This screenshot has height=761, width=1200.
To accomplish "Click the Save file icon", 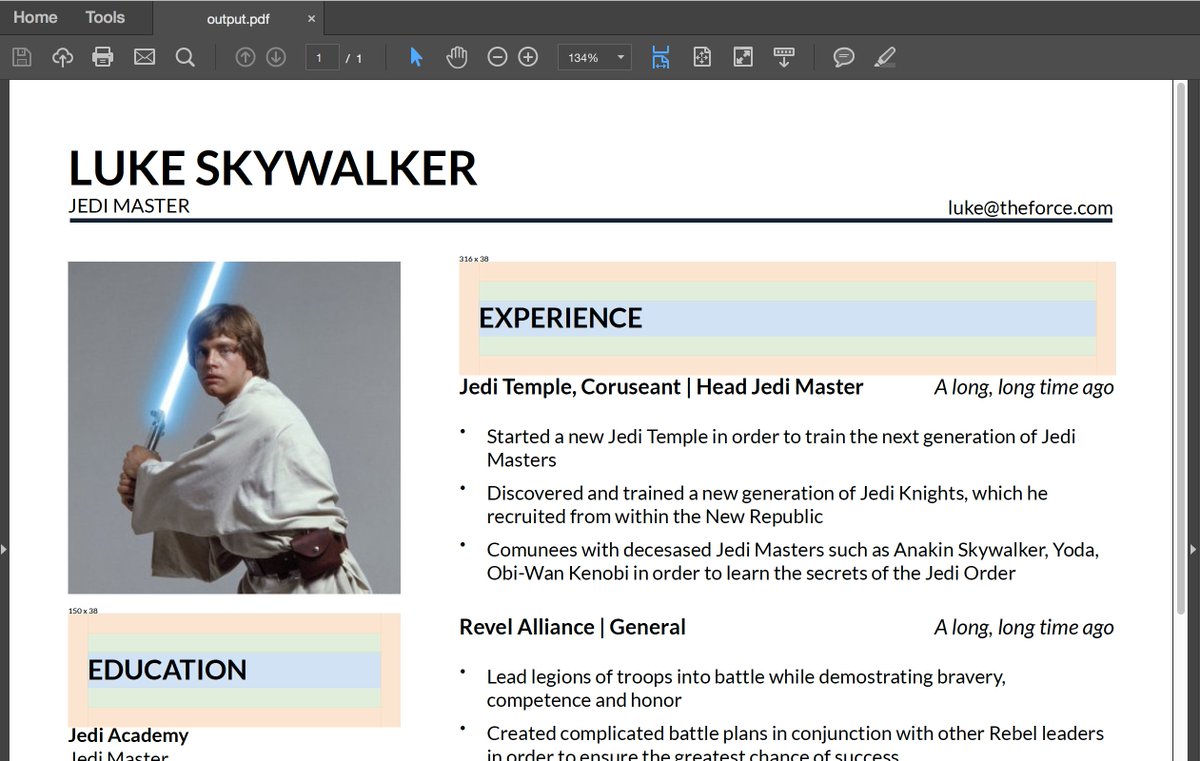I will pyautogui.click(x=21, y=57).
